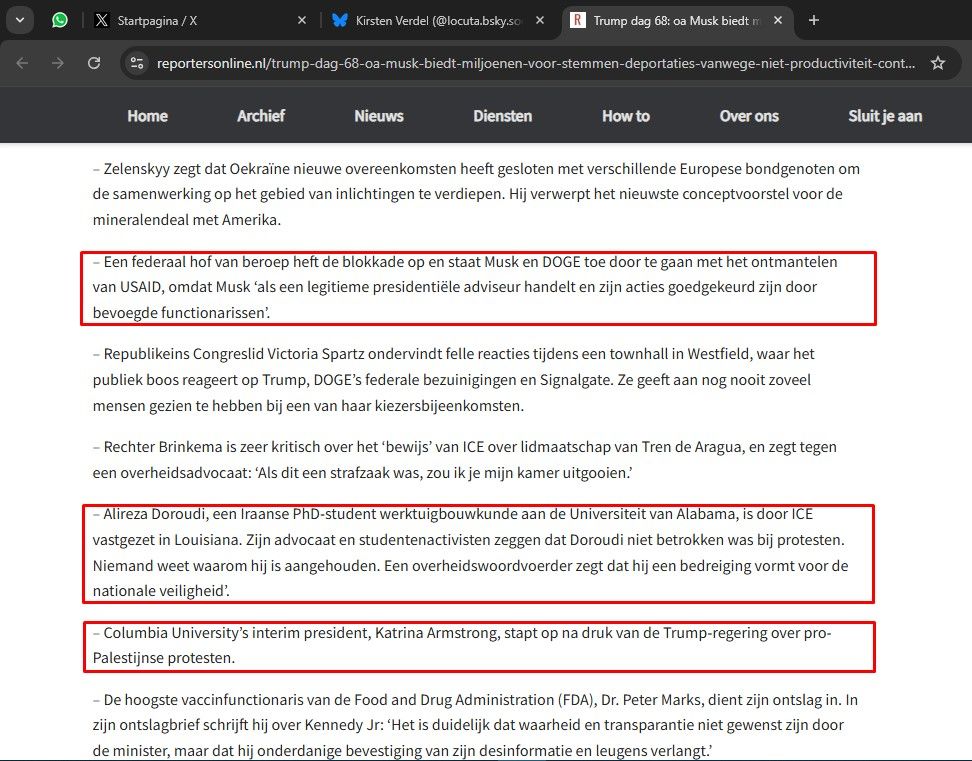Bookmark this page with the star icon
The height and width of the screenshot is (761, 972).
938,63
